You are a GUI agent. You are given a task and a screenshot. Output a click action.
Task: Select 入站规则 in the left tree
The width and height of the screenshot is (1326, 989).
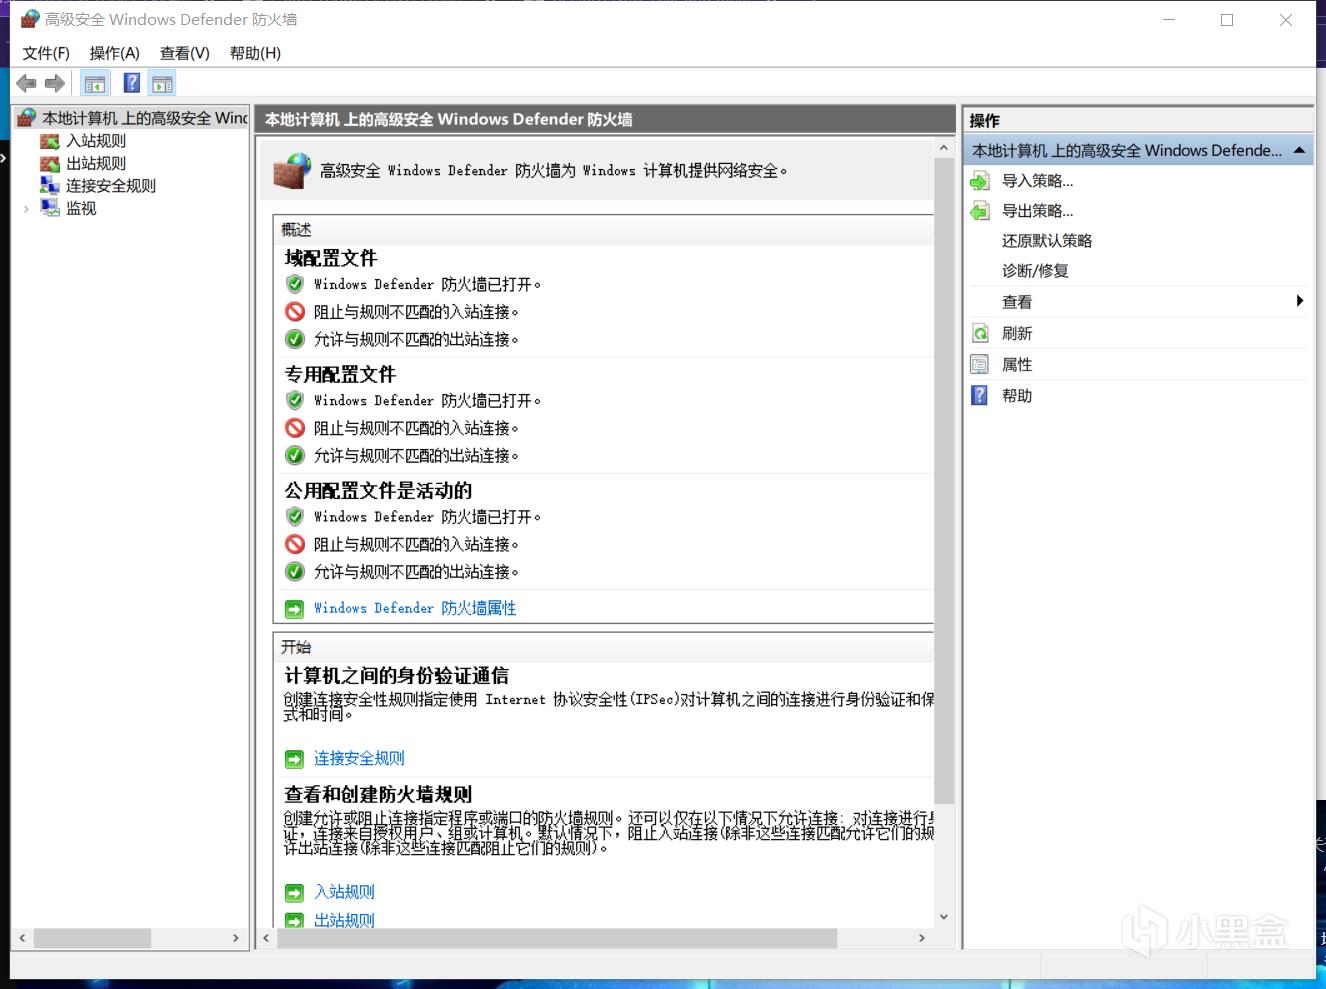[96, 141]
